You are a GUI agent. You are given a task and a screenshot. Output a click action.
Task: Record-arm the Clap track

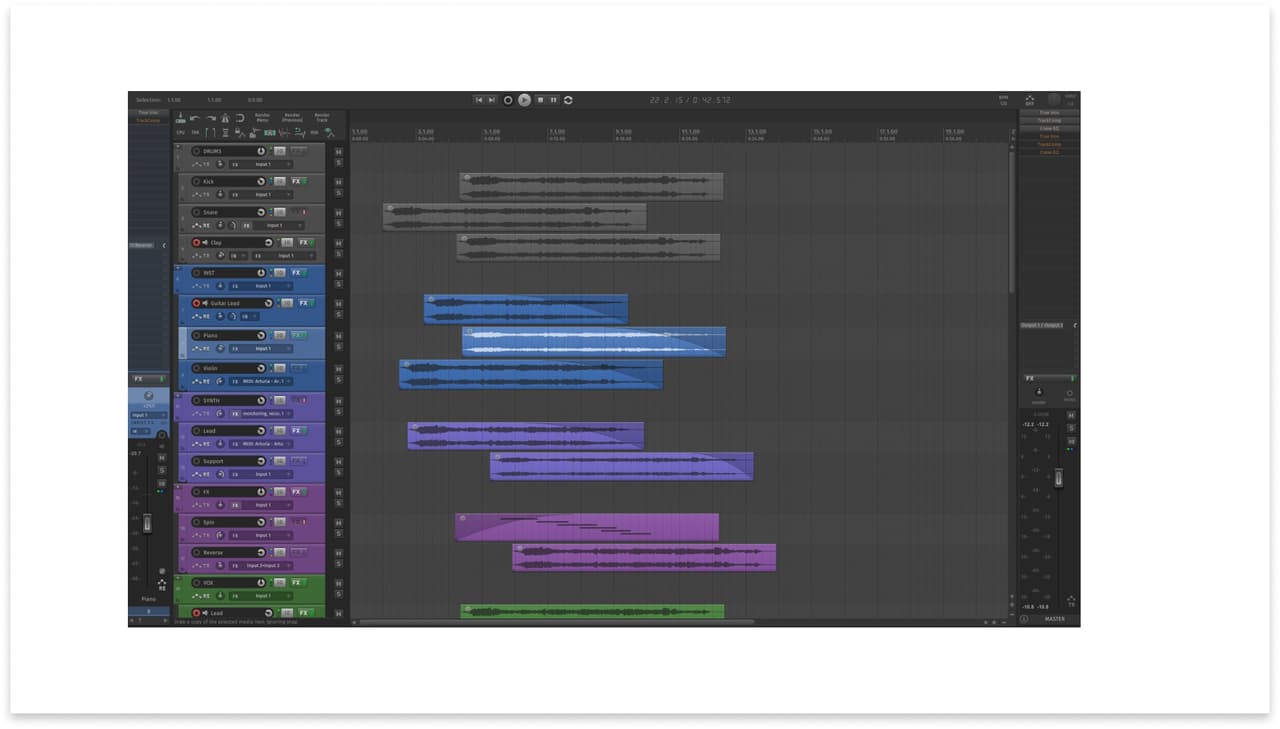(197, 243)
